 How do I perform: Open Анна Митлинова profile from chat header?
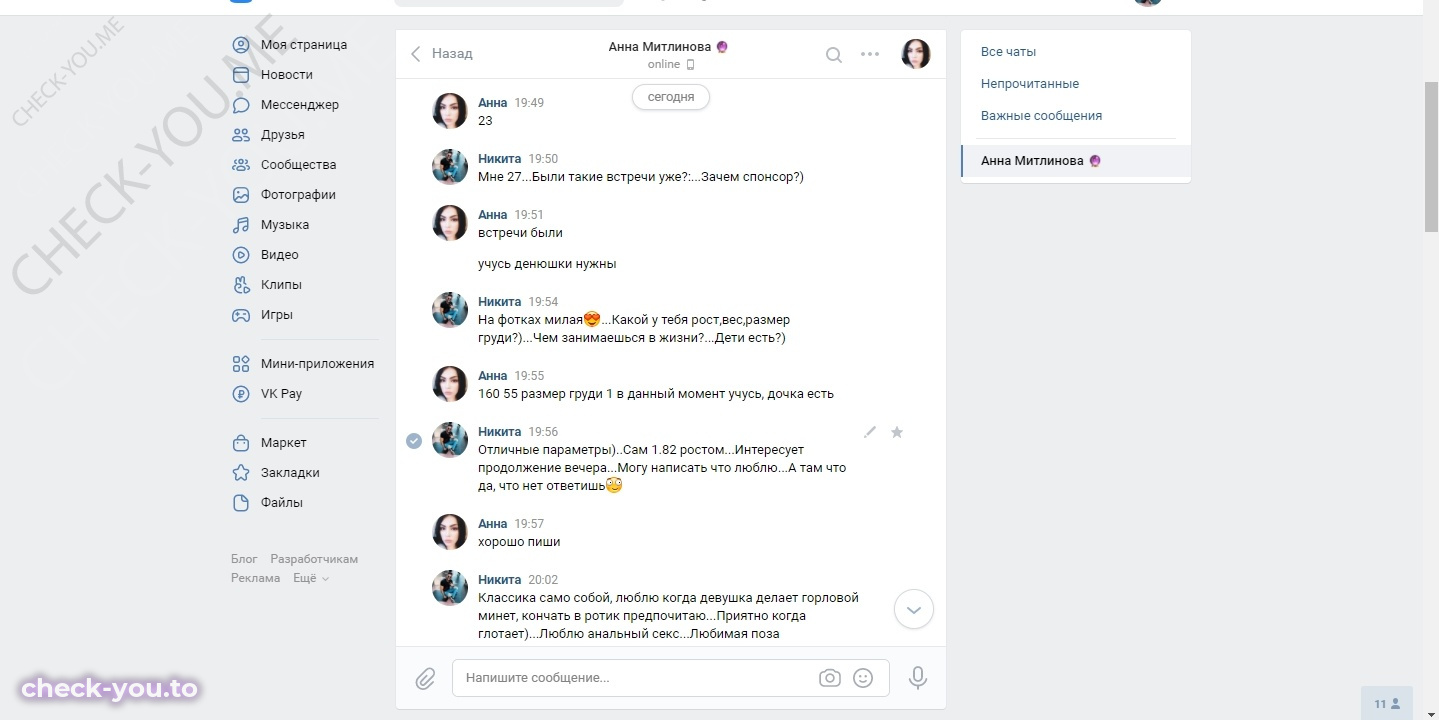pos(660,46)
